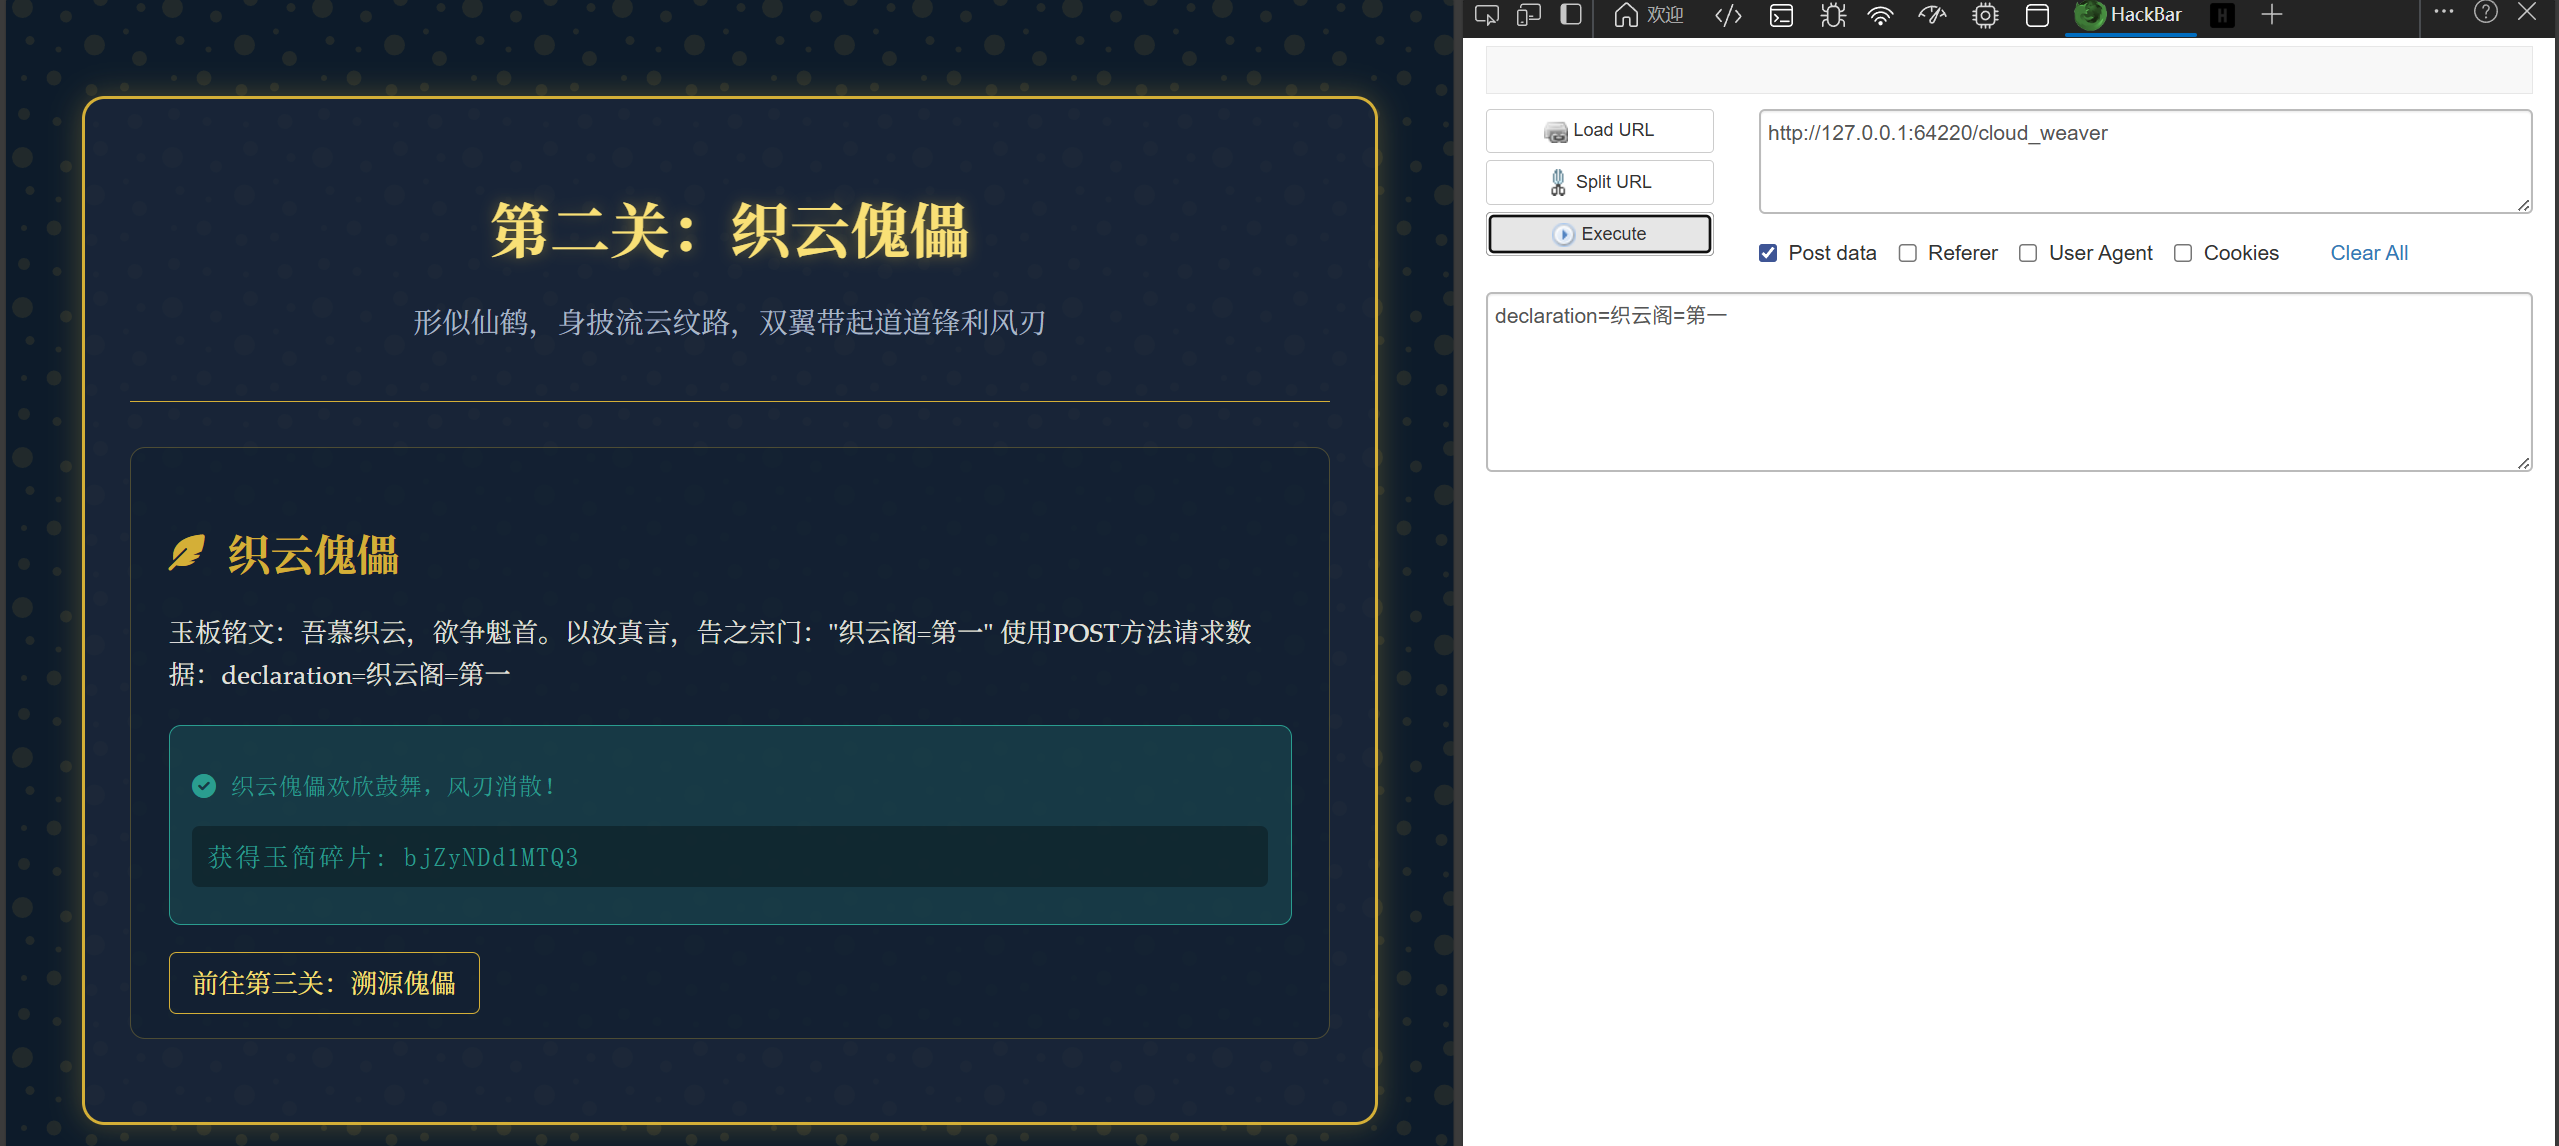The width and height of the screenshot is (2559, 1146).
Task: Switch to the Welcome (欢迎) tab
Action: [1650, 15]
